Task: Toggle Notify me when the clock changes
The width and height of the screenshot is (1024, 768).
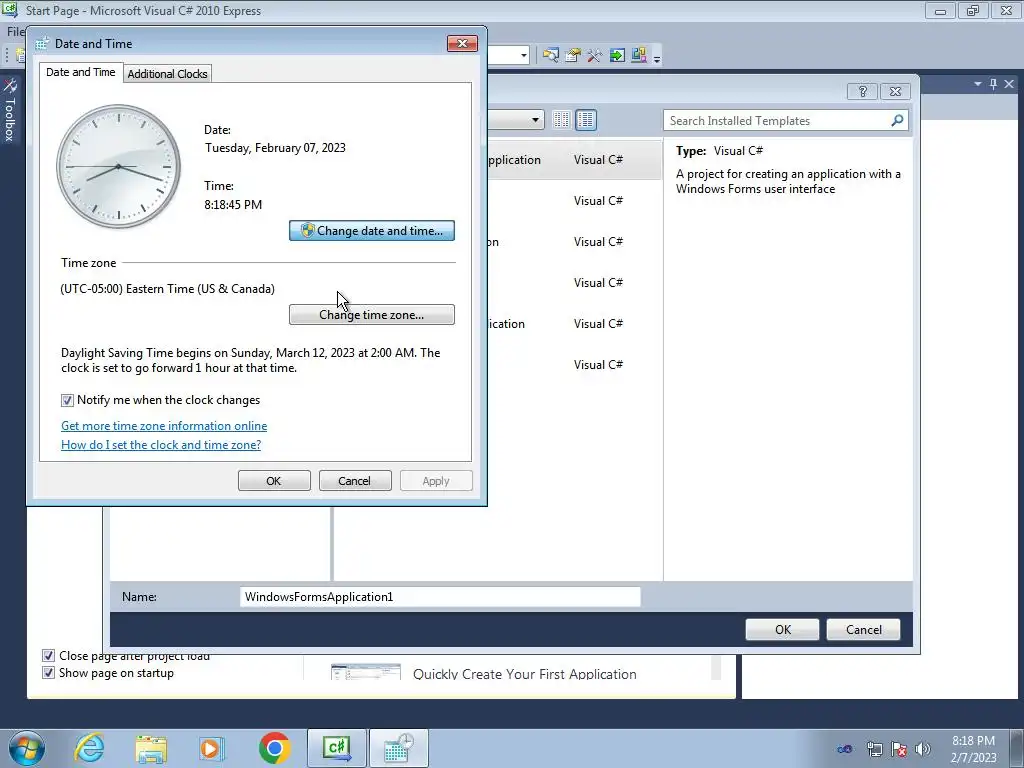Action: tap(67, 400)
